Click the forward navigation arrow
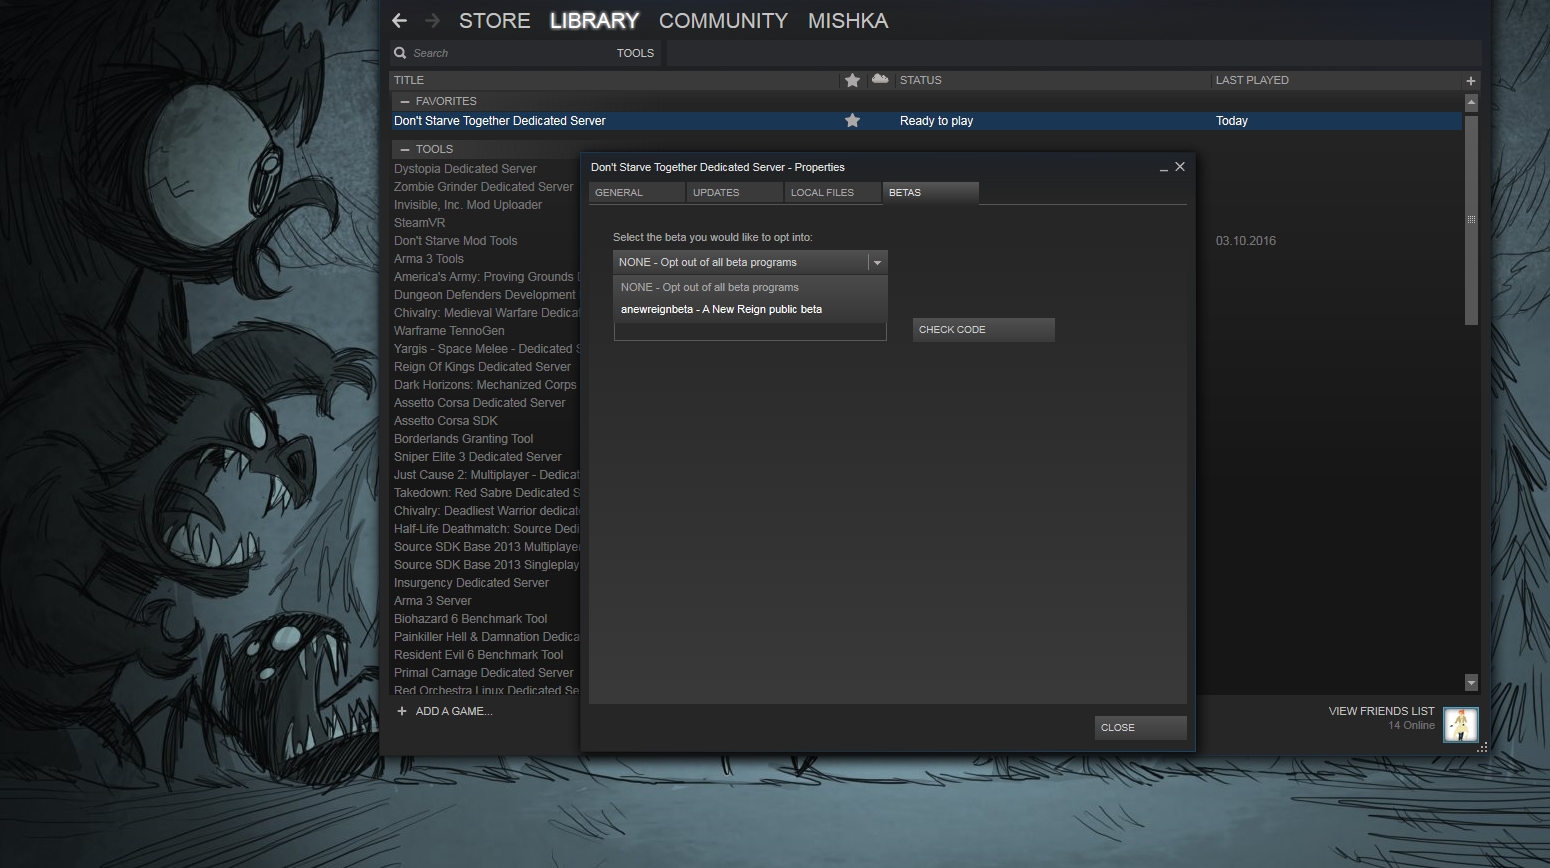Image resolution: width=1550 pixels, height=868 pixels. coord(432,21)
